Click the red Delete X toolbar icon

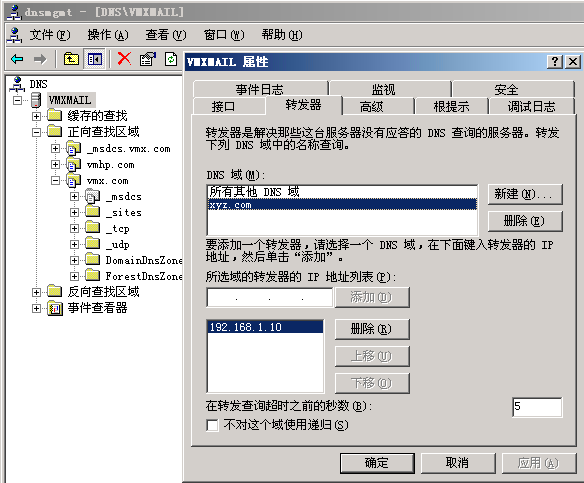coord(124,58)
